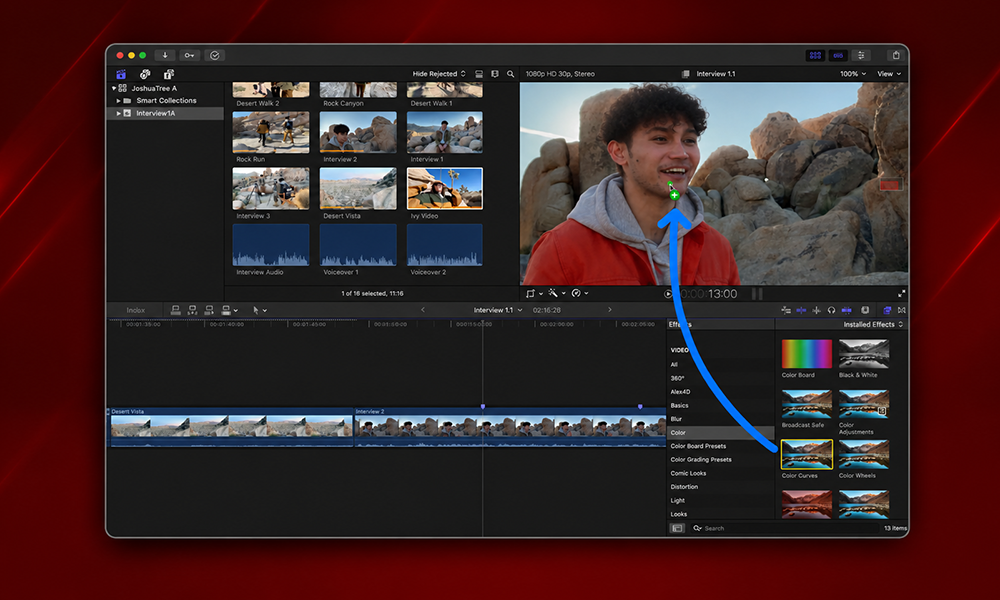Select the All effects category
Image resolution: width=1000 pixels, height=600 pixels.
[x=674, y=365]
